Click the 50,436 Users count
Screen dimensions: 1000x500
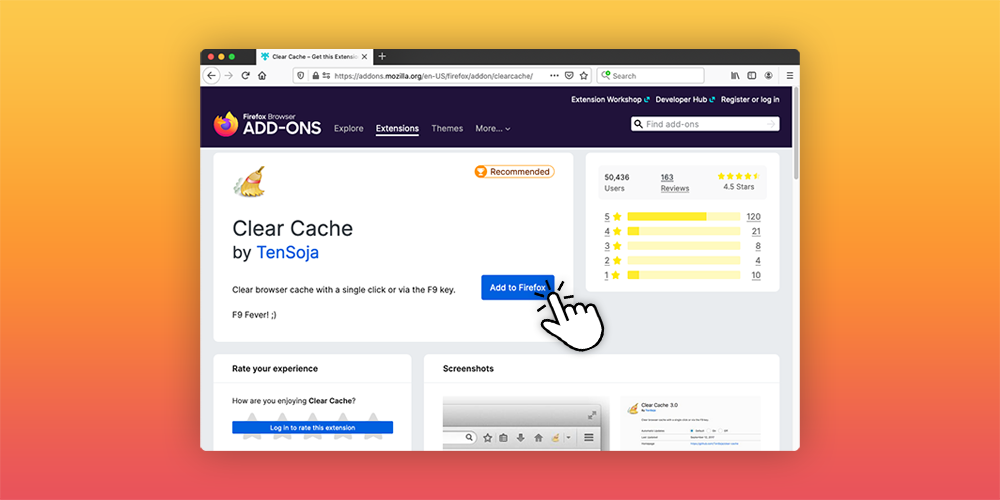coord(617,182)
